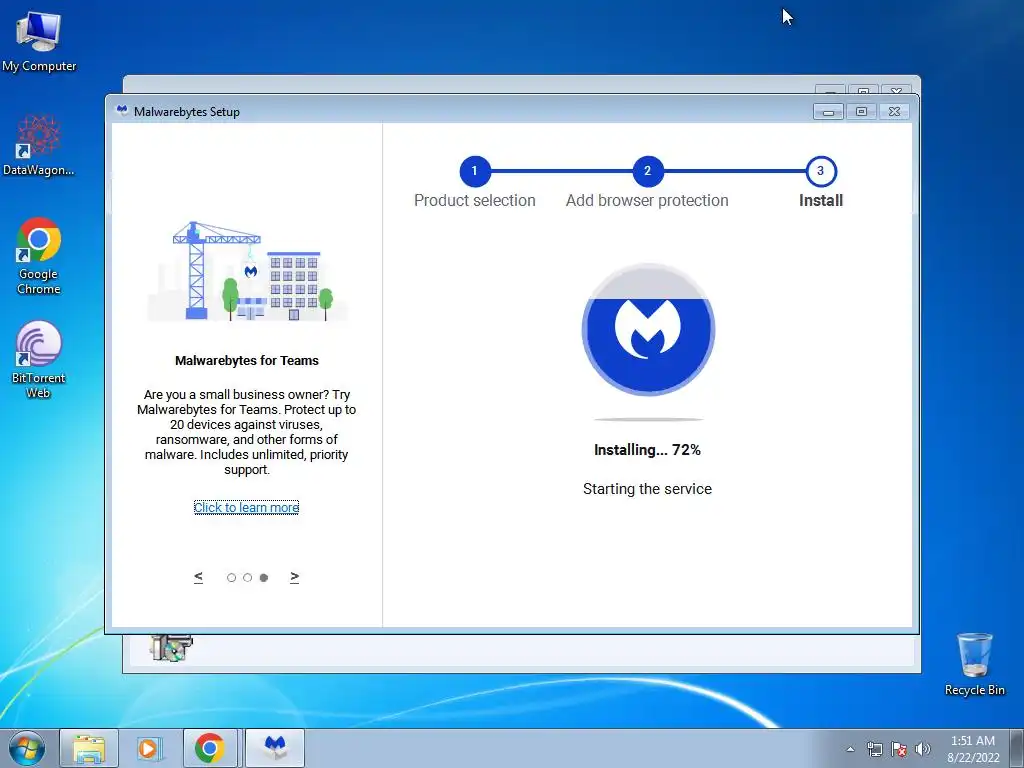Viewport: 1024px width, 768px height.
Task: Click the Product selection step label
Action: 475,200
